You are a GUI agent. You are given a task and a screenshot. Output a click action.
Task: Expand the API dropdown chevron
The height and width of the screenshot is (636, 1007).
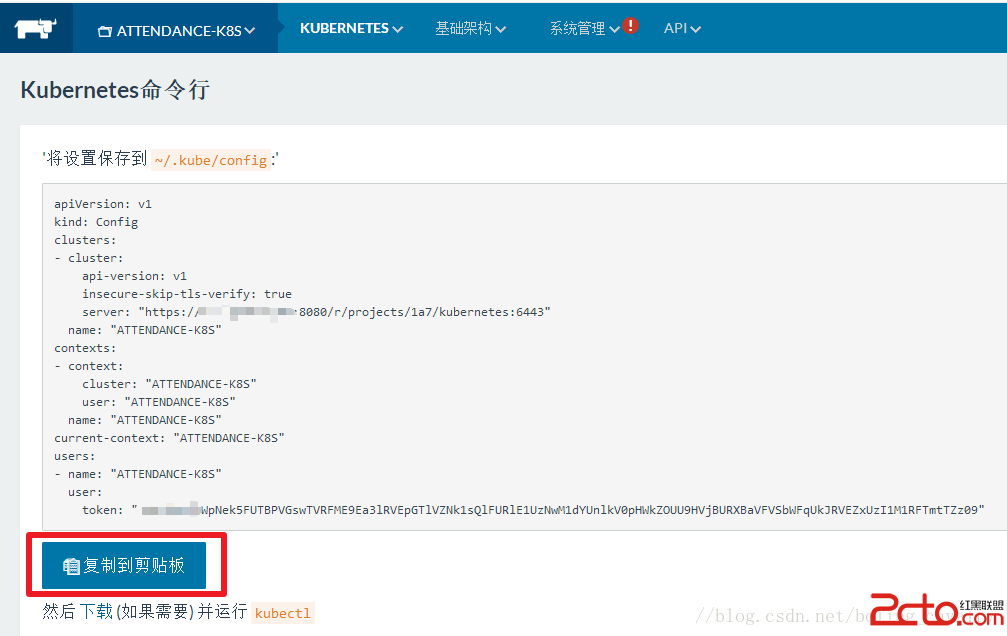[x=697, y=28]
